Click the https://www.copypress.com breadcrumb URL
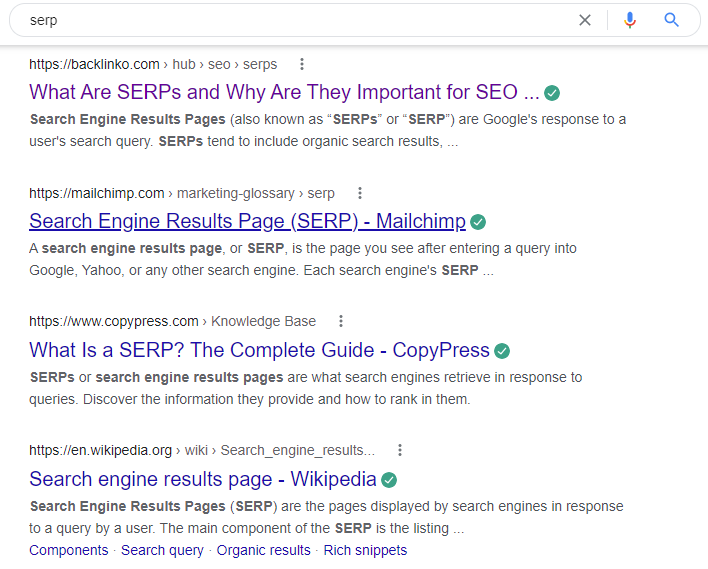Screen dimensions: 708x569 coord(114,321)
